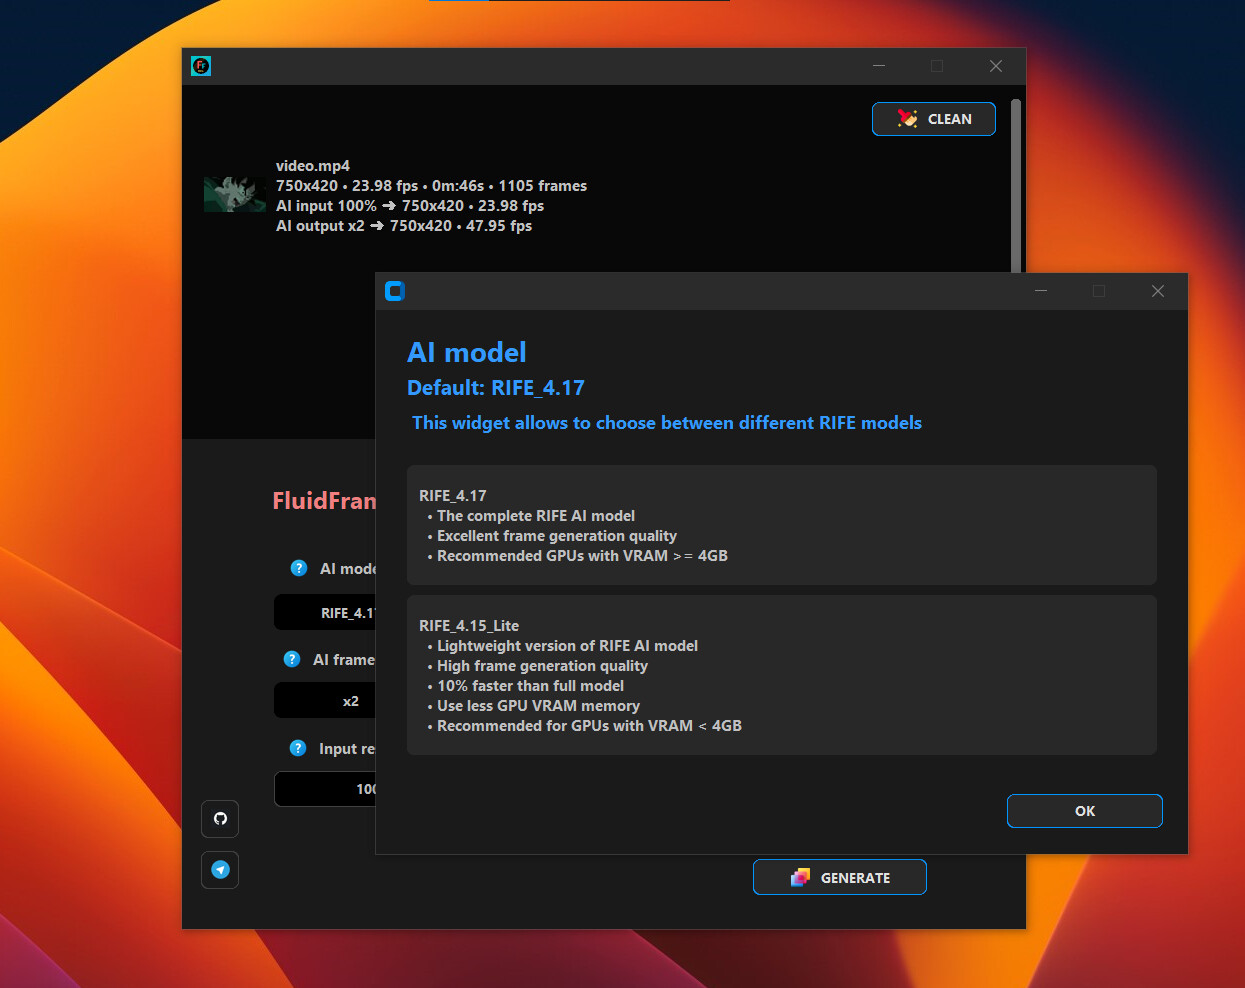This screenshot has height=988, width=1245.
Task: Open the RIFE_4.17 AI model dropdown
Action: (325, 613)
